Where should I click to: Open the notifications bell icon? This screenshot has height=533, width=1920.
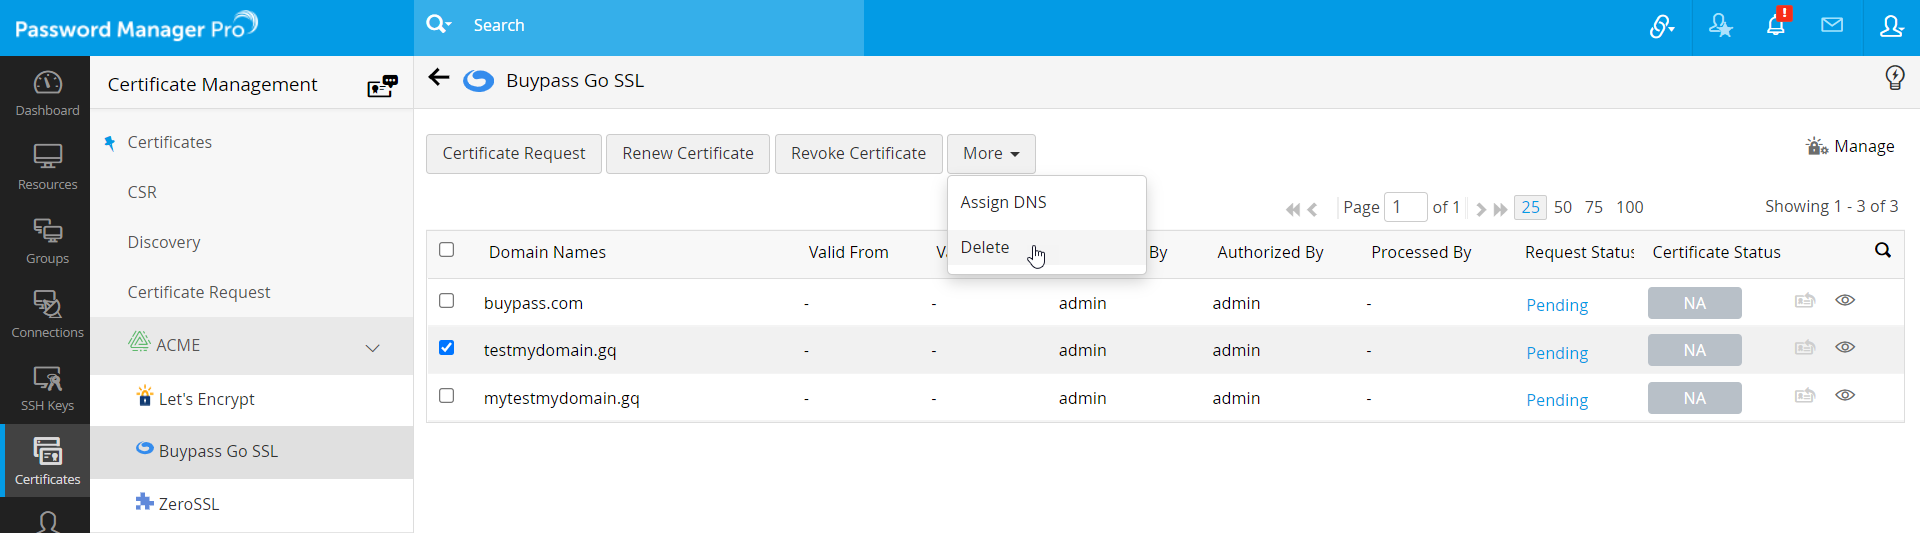[x=1776, y=25]
